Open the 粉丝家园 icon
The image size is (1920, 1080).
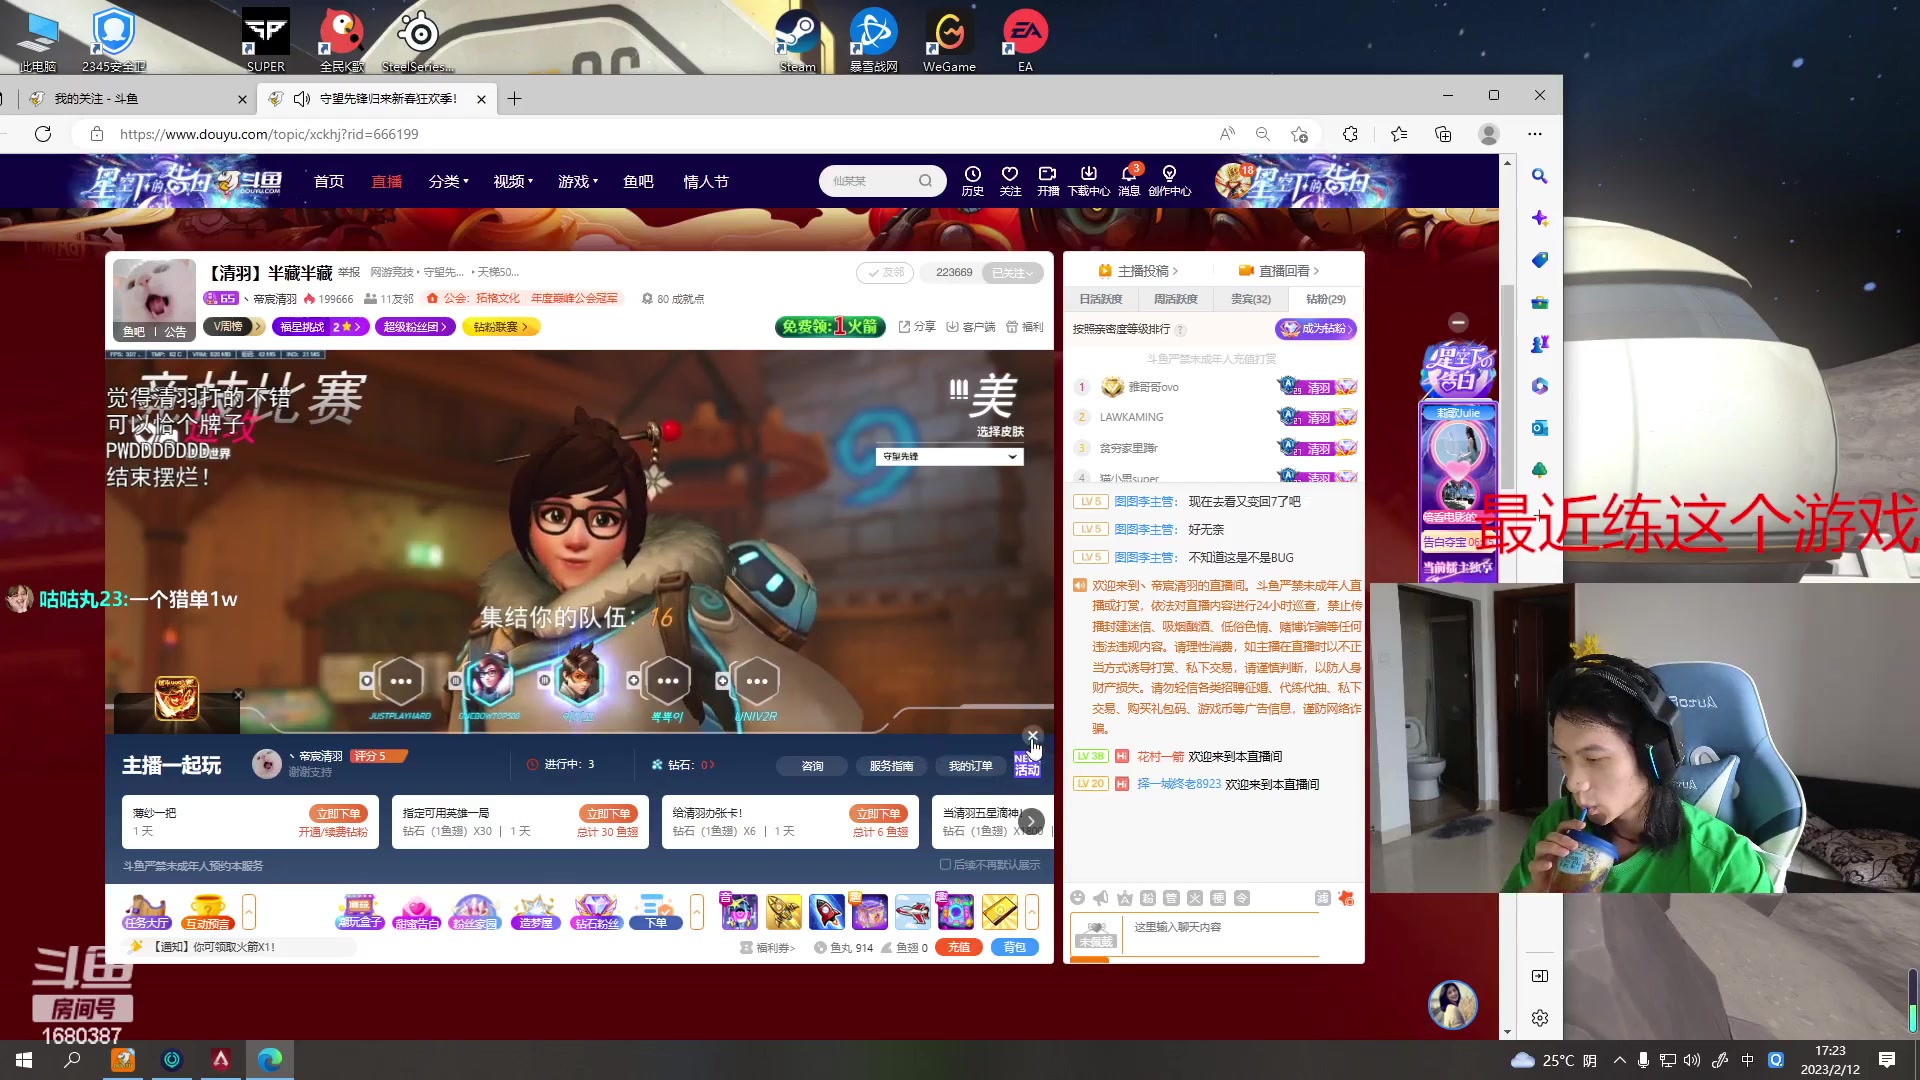(475, 912)
